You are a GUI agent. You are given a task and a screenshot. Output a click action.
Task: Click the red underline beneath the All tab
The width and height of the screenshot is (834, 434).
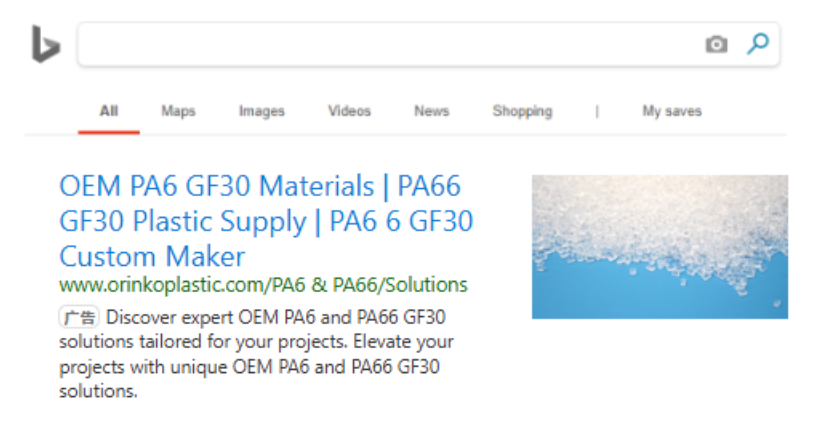[109, 132]
